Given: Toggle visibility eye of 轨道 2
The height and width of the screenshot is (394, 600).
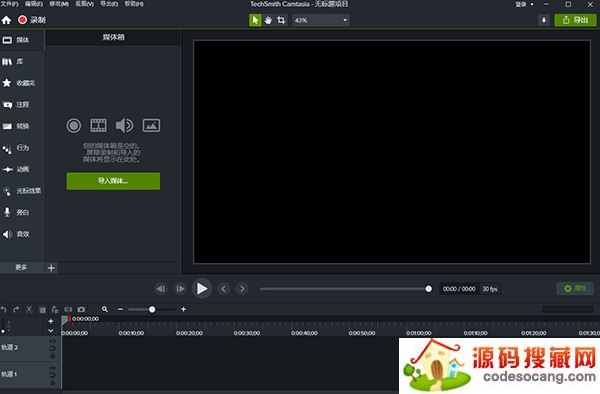Looking at the screenshot, I should 52,340.
